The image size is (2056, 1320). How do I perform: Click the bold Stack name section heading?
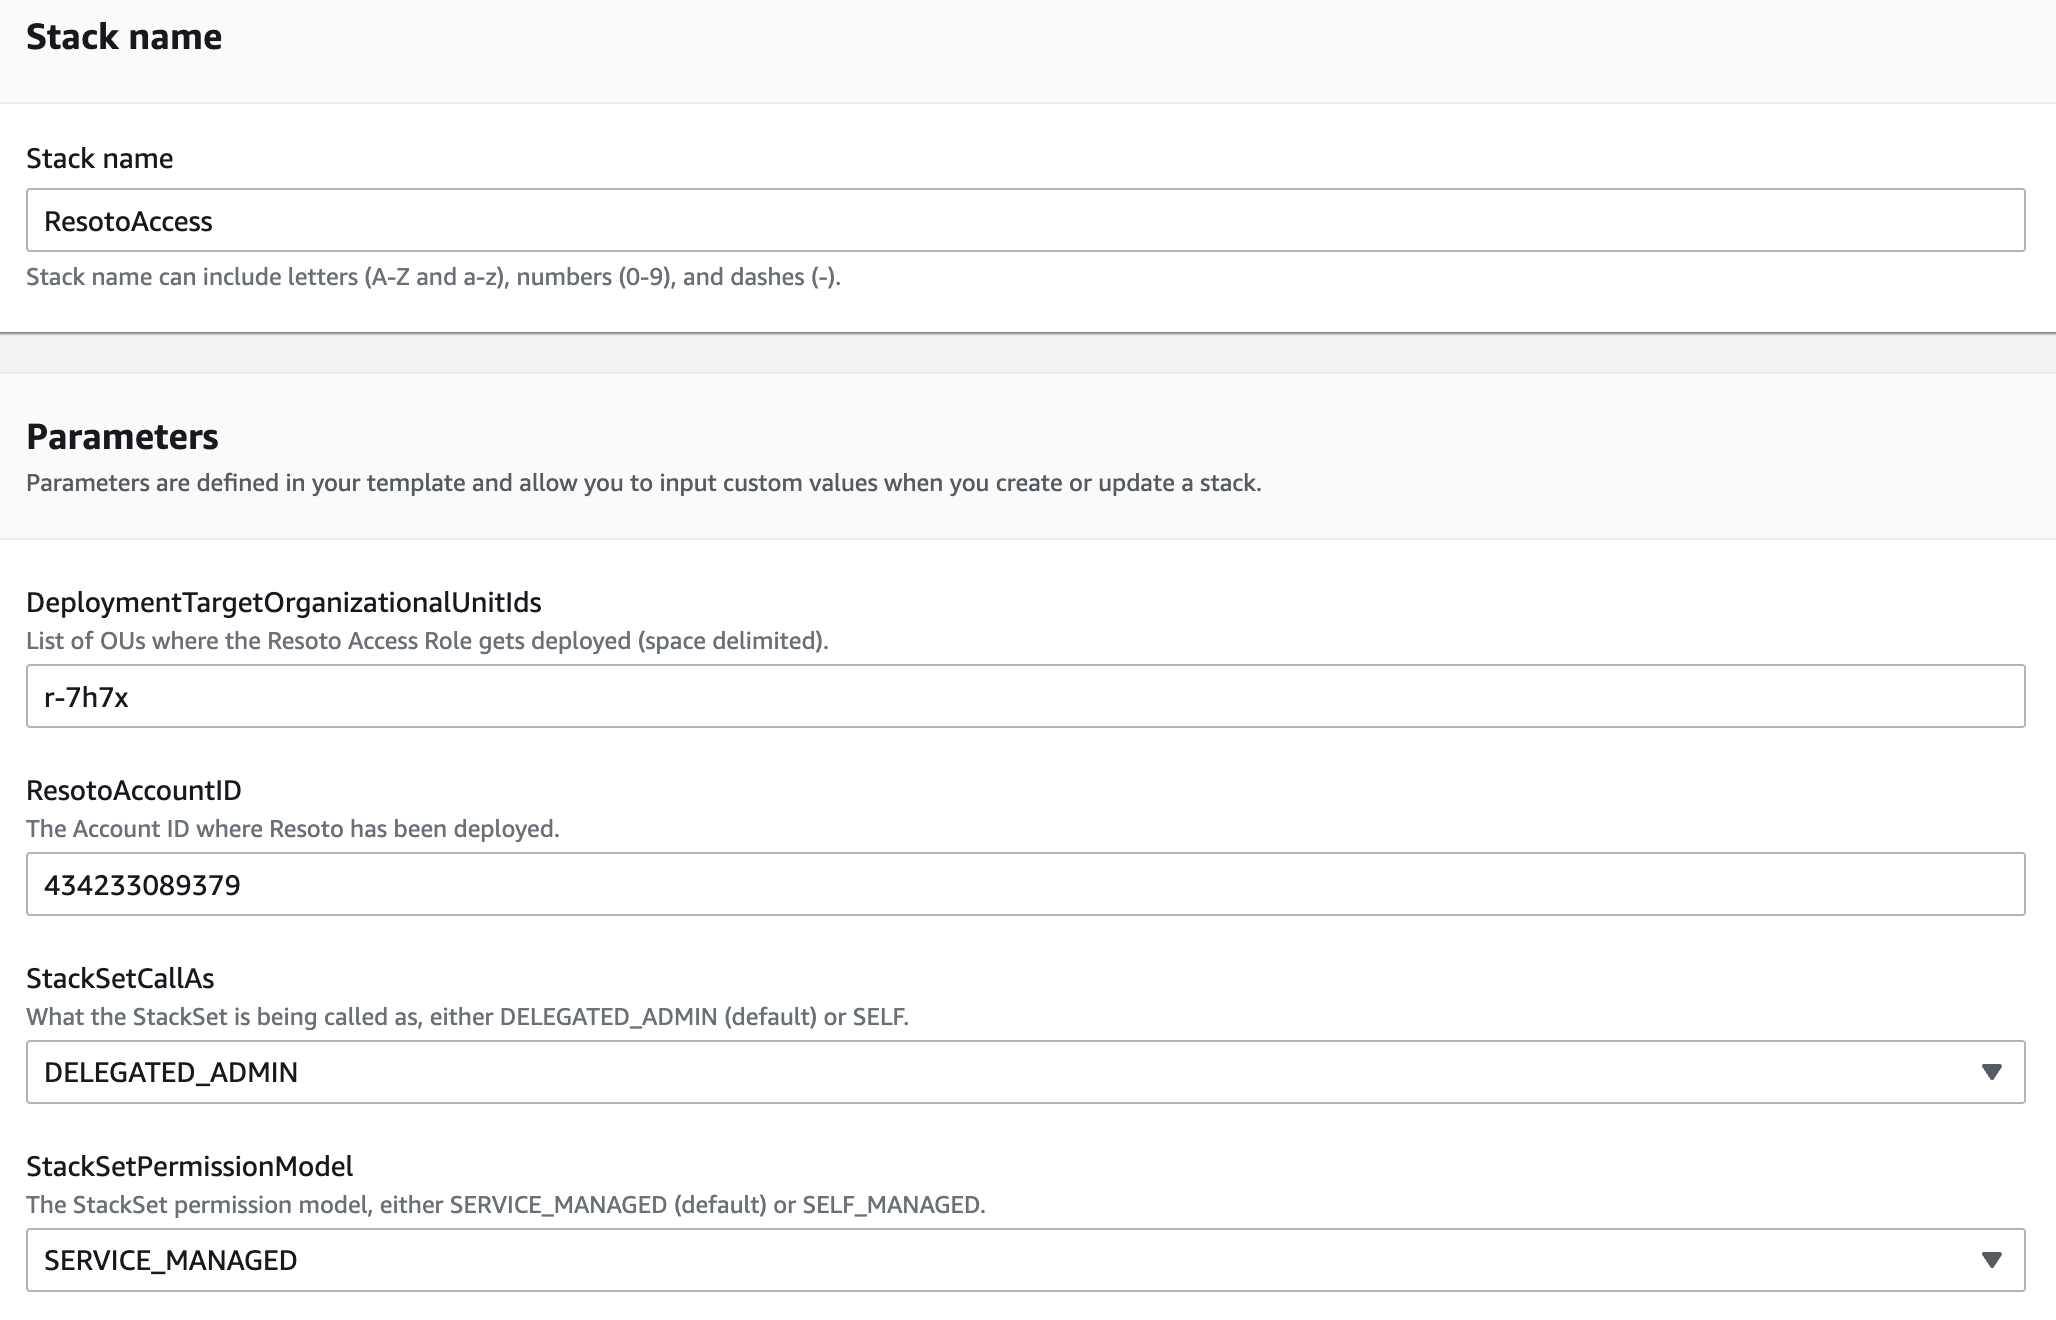click(124, 37)
